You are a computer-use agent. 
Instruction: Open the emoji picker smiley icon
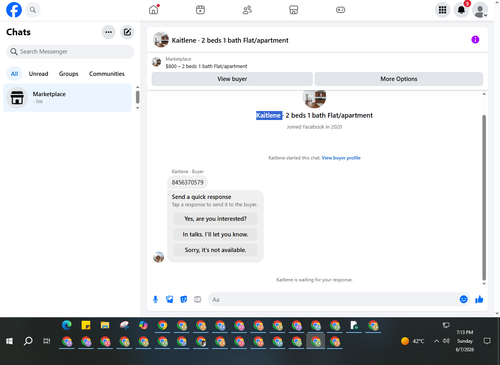[x=463, y=299]
